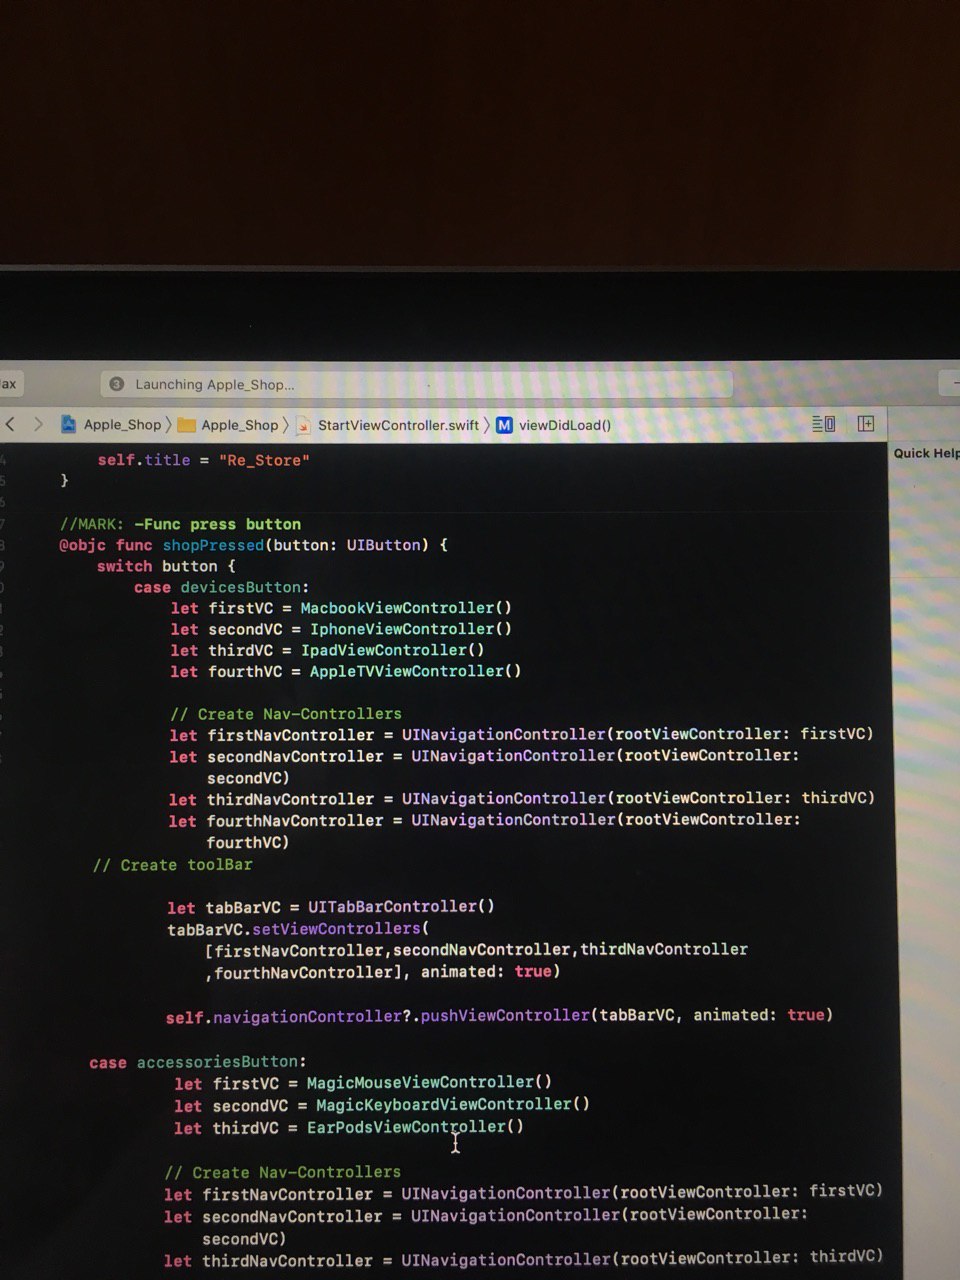Click accessoriesButton in case statement
This screenshot has height=1280, width=960.
217,1062
